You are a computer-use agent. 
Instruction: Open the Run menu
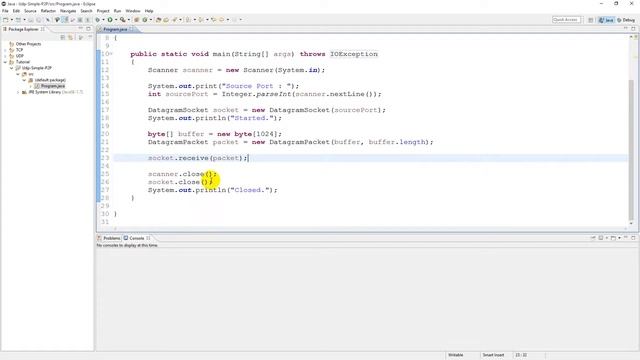[x=117, y=11]
